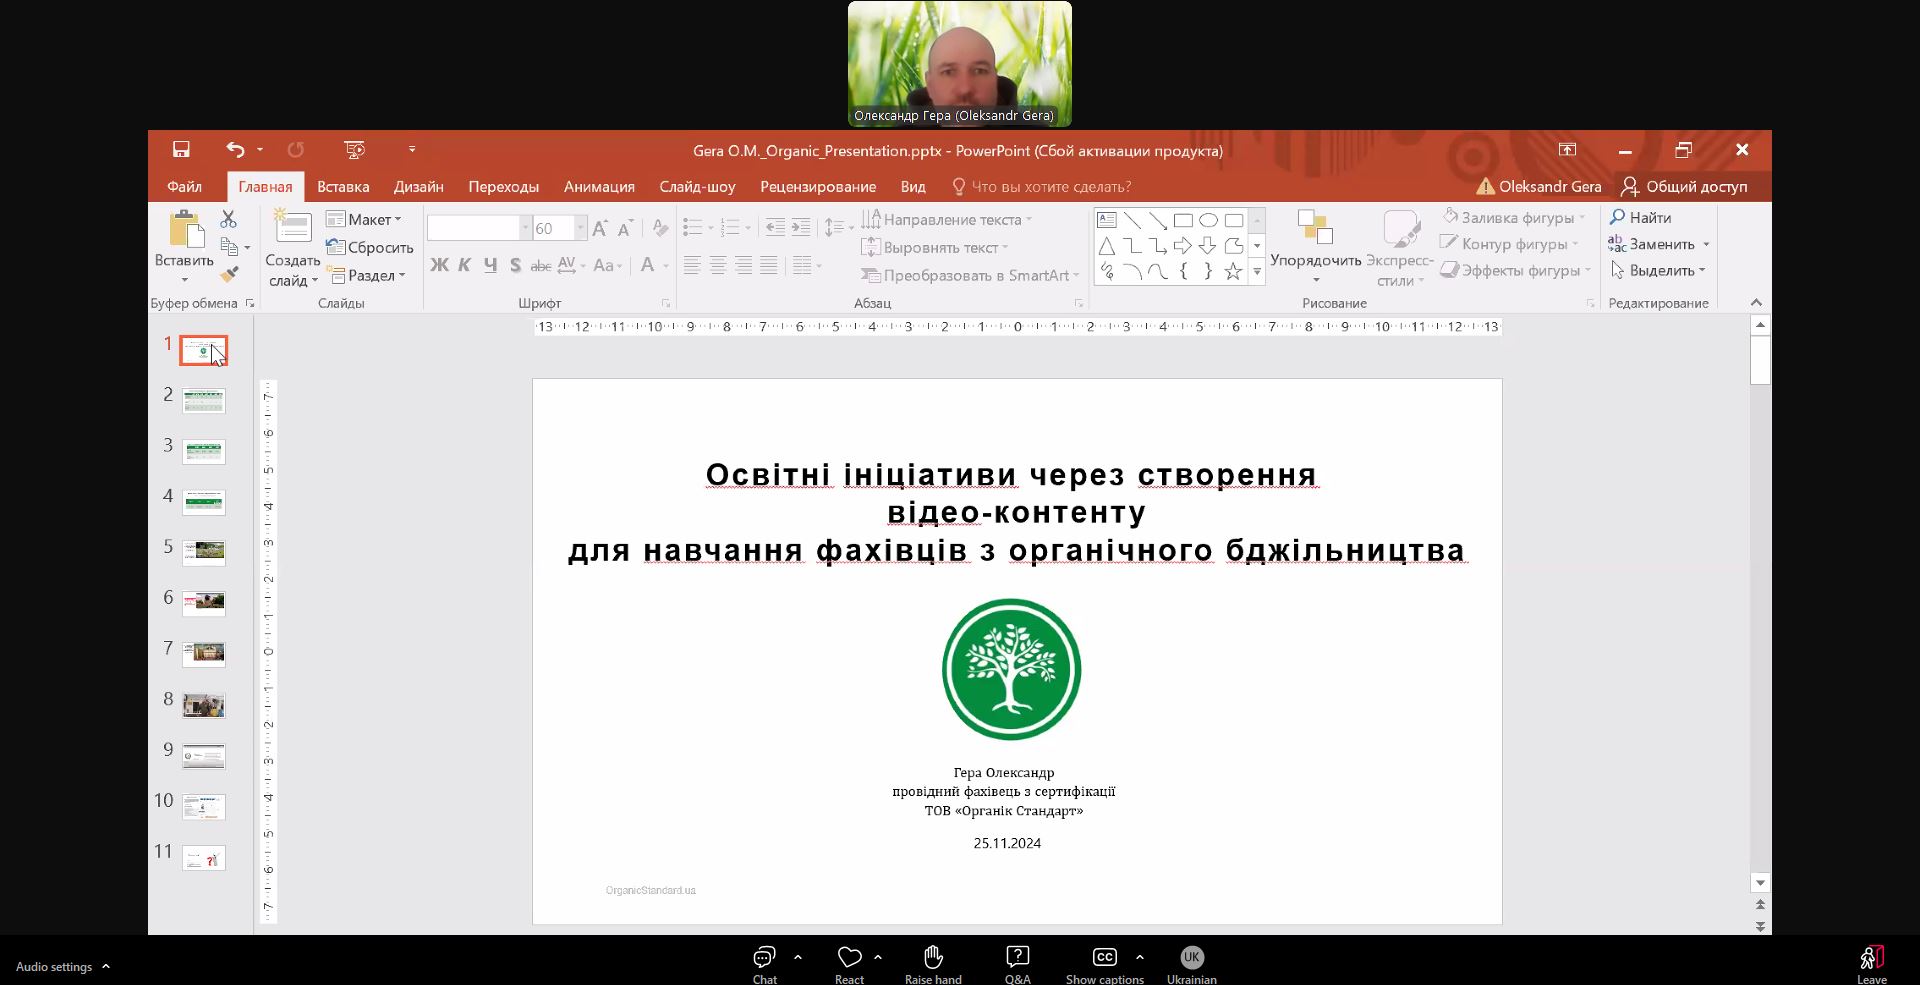Toggle bold formatting (Ж)
1920x985 pixels.
pyautogui.click(x=439, y=265)
